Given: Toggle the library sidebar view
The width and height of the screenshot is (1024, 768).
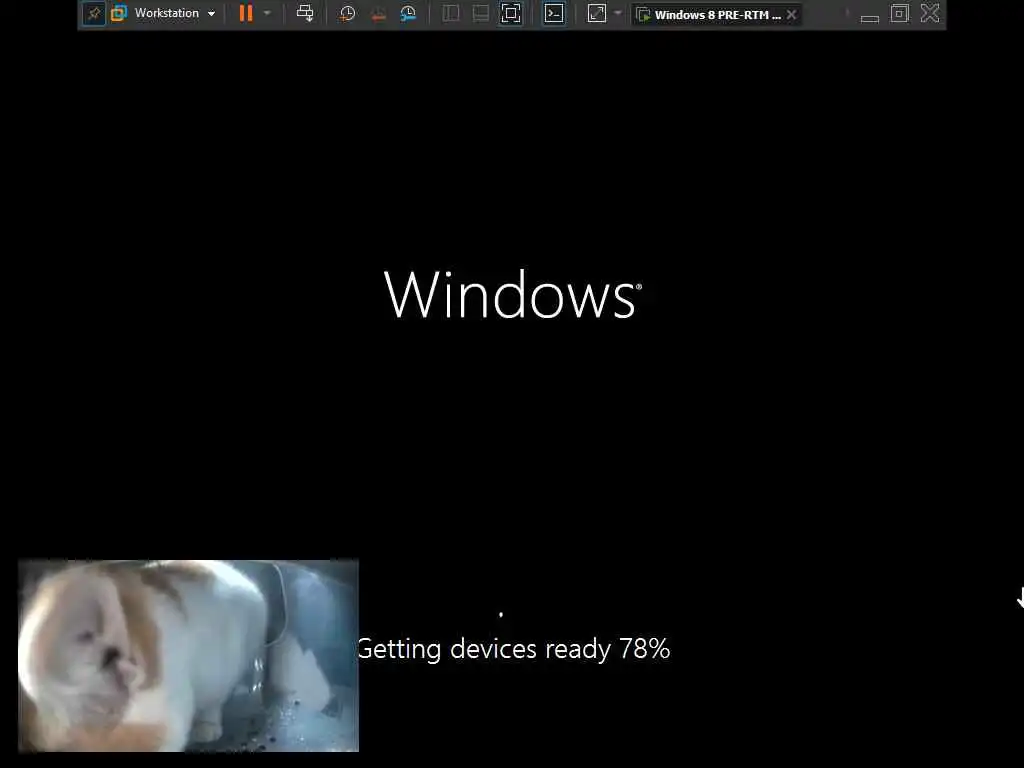Looking at the screenshot, I should [451, 14].
